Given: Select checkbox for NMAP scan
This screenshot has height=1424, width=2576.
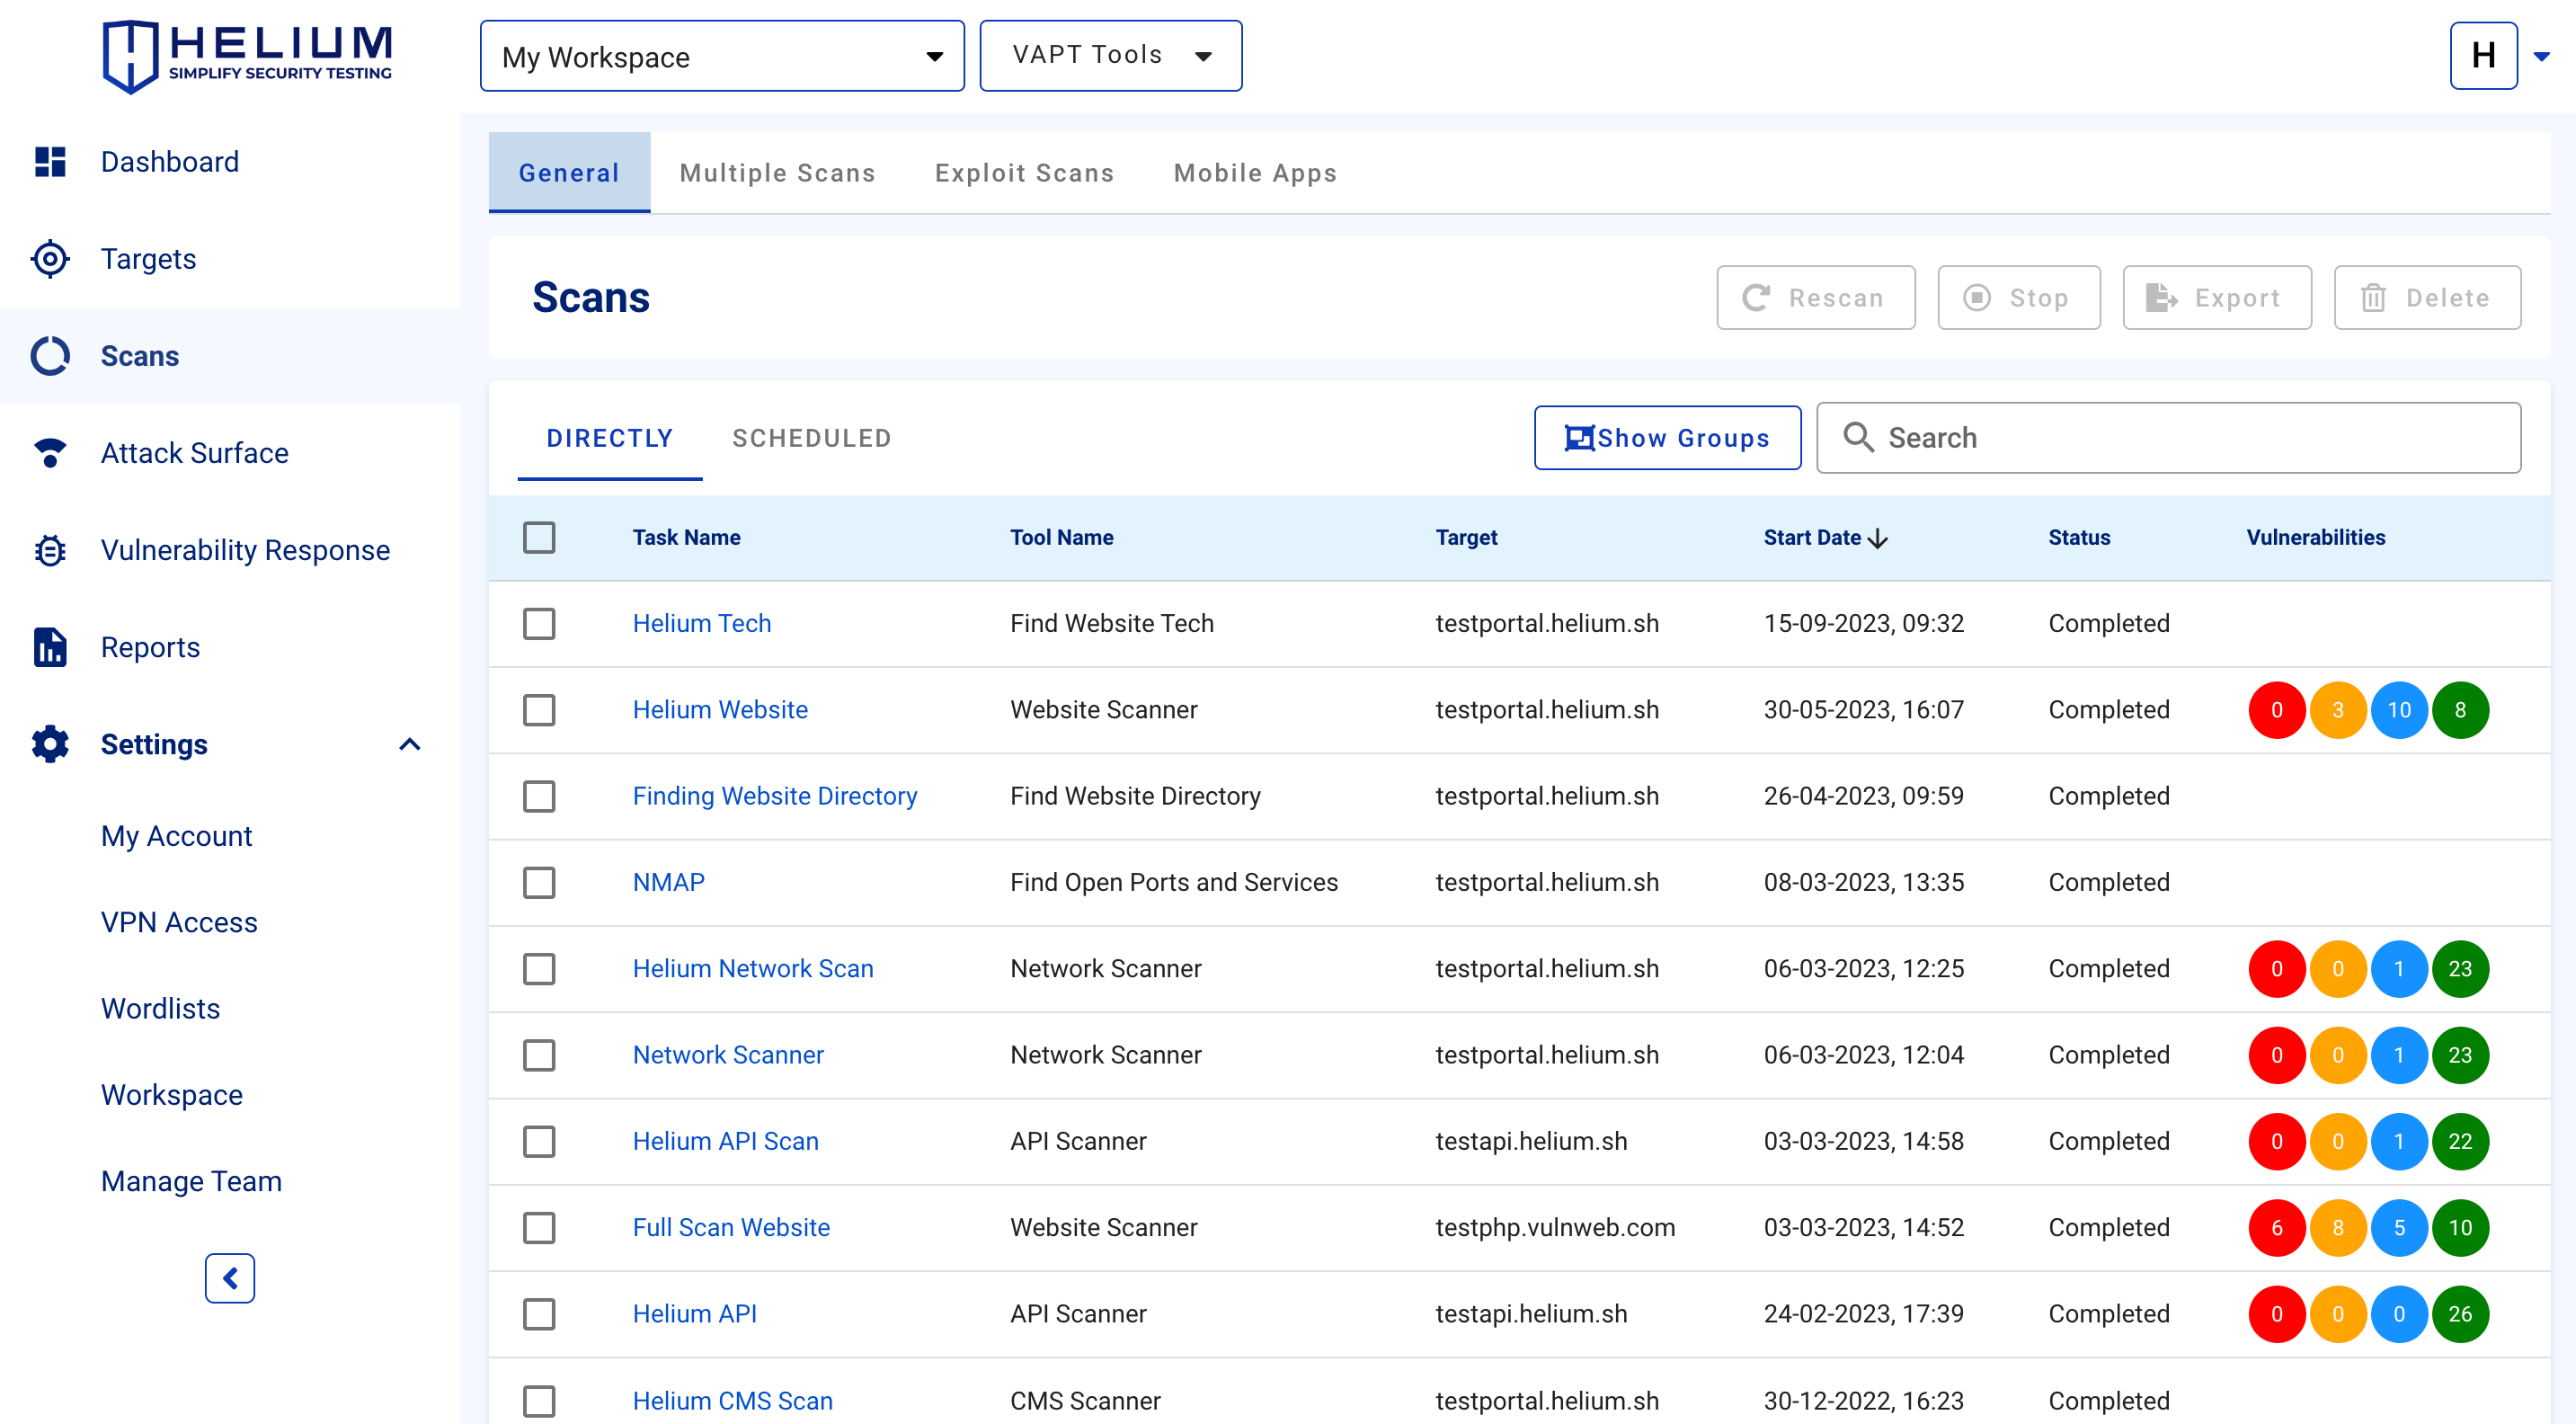Looking at the screenshot, I should point(539,881).
